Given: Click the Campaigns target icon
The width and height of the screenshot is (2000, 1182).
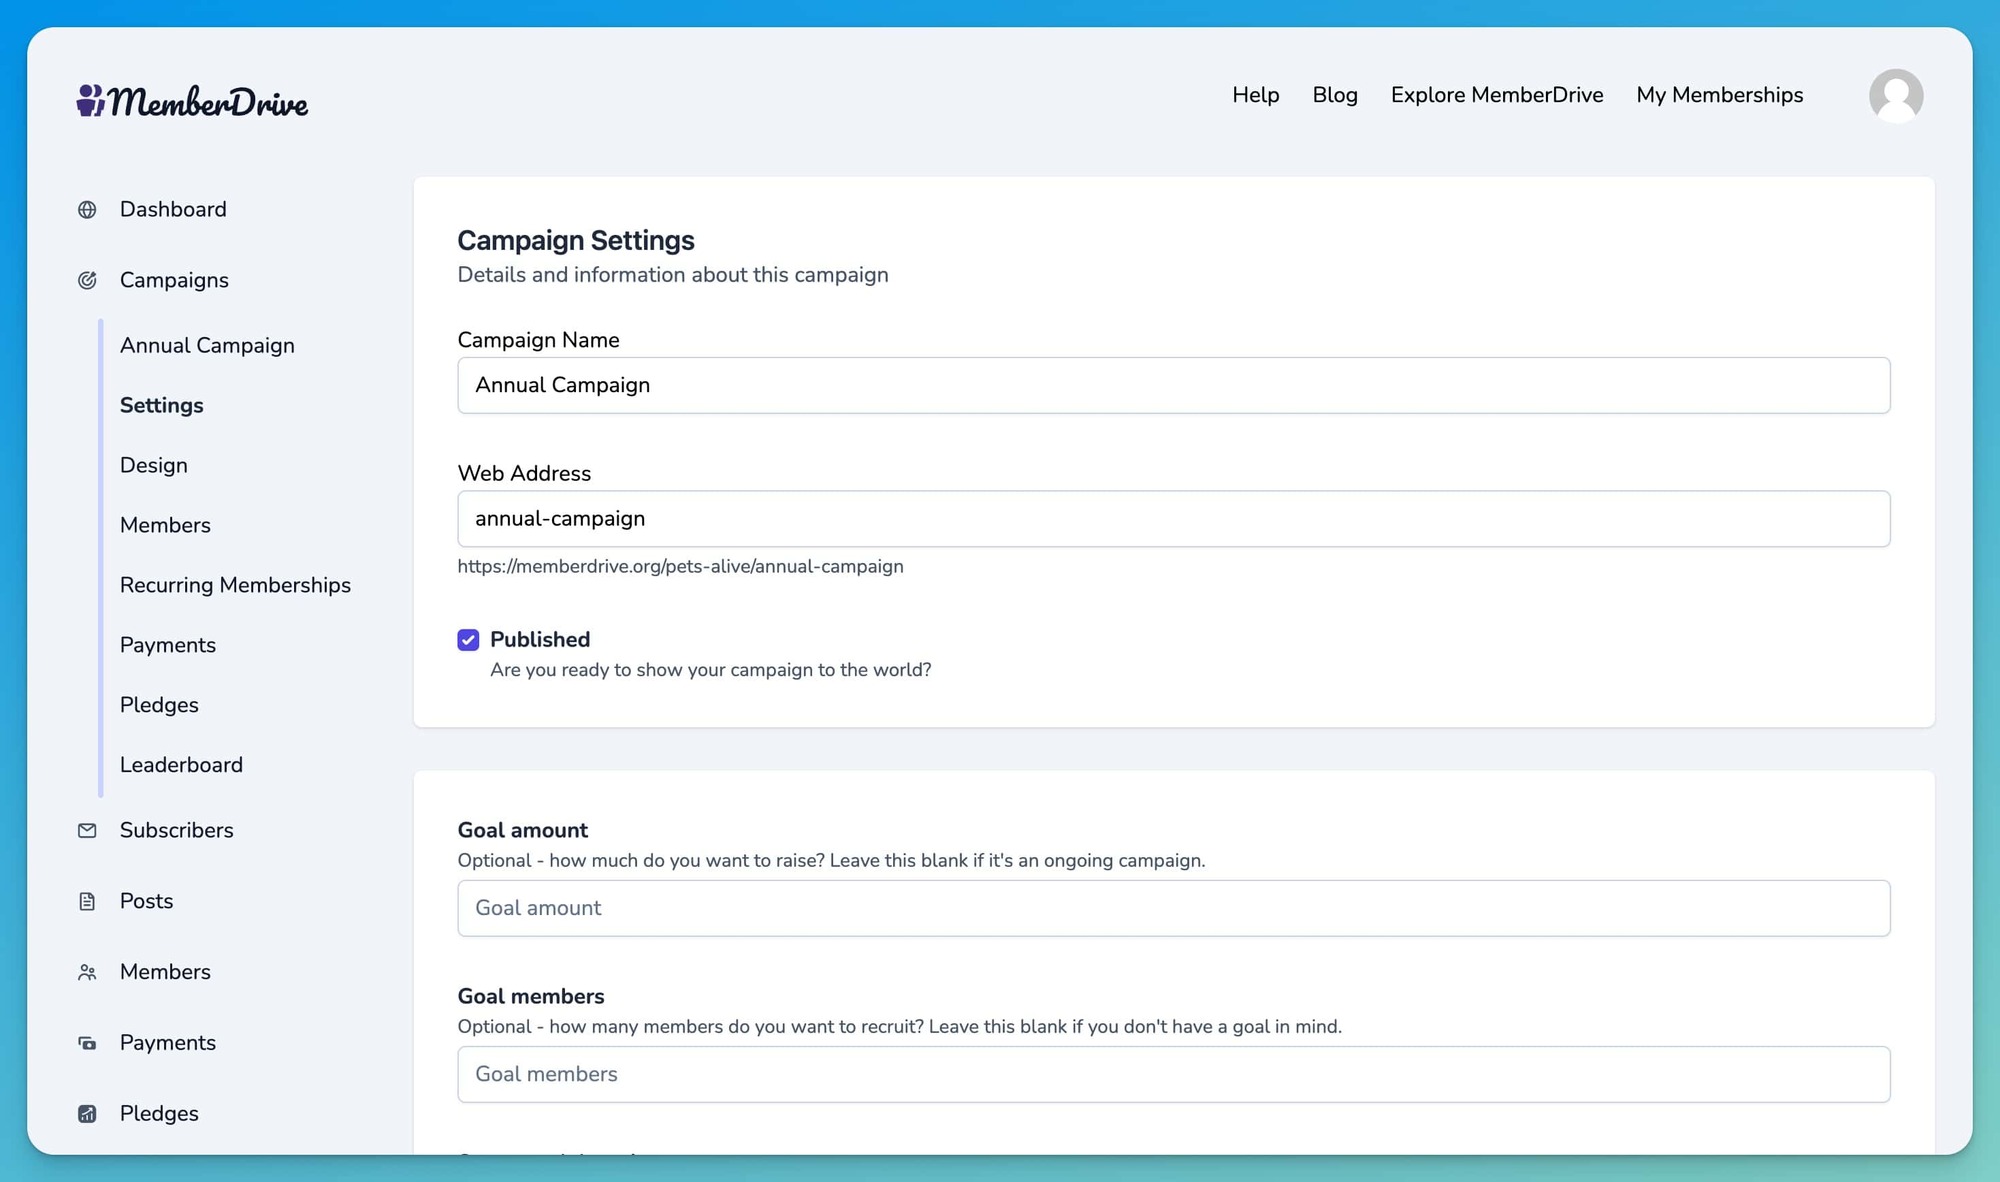Looking at the screenshot, I should point(87,281).
